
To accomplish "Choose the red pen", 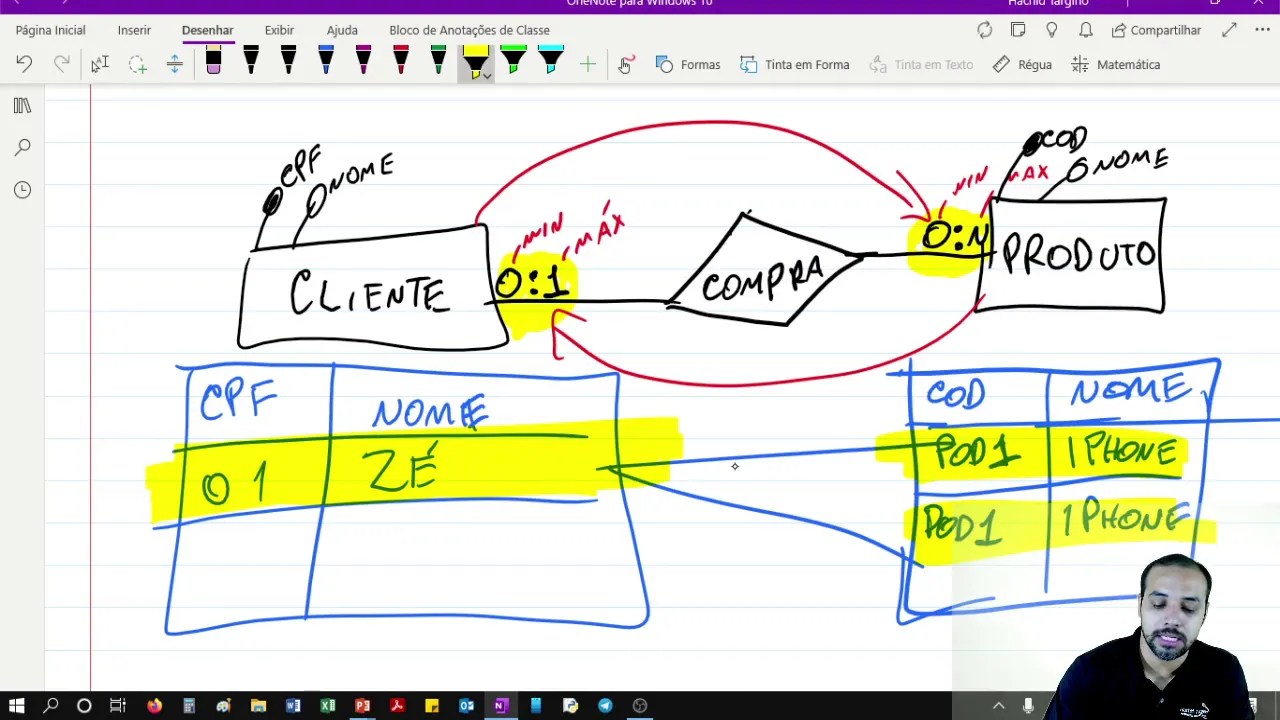I will click(401, 62).
